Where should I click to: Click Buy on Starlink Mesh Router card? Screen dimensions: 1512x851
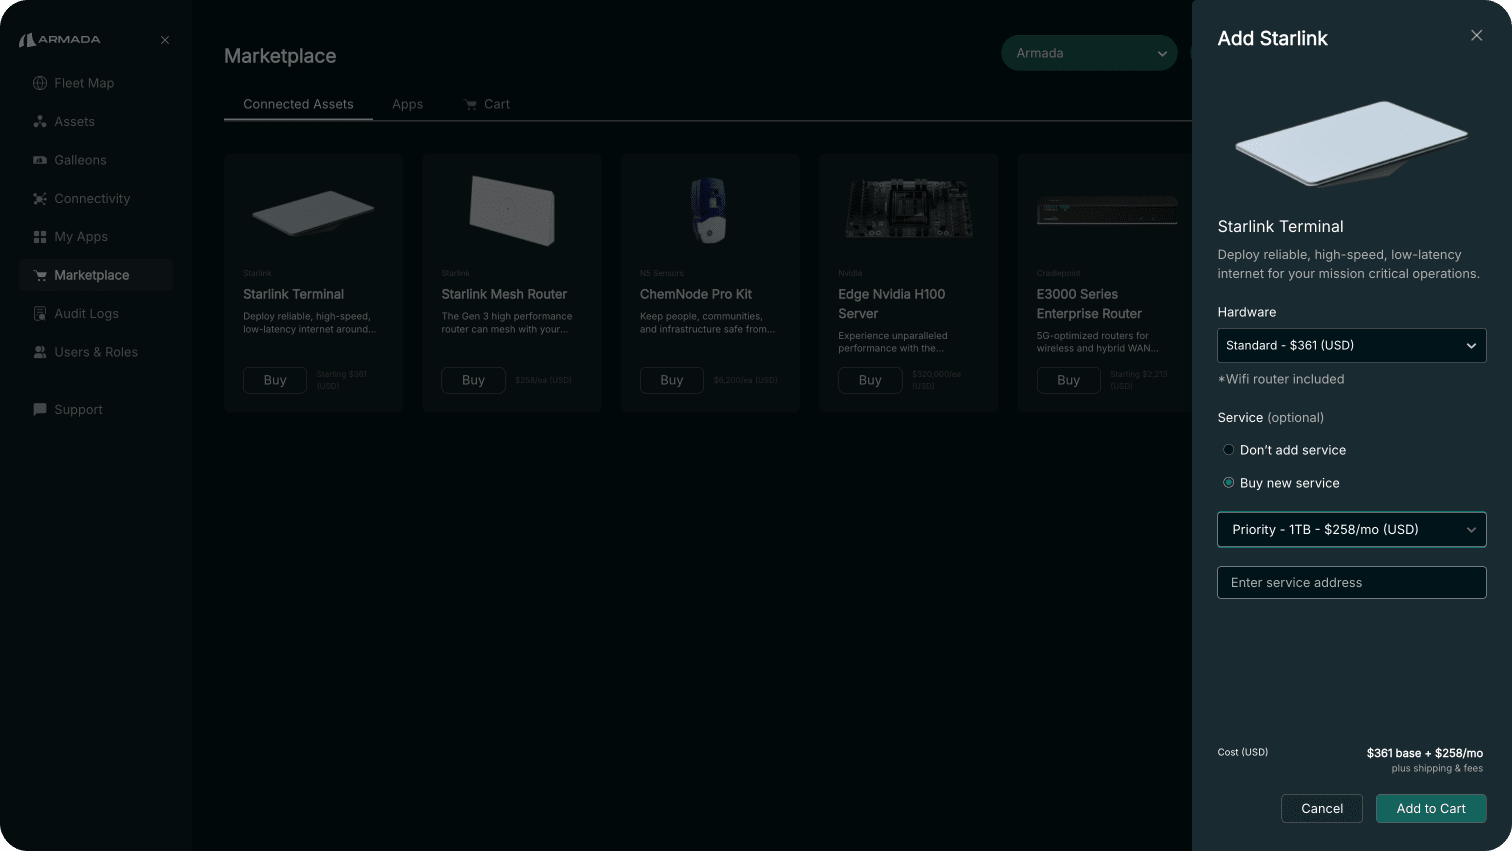(x=473, y=380)
